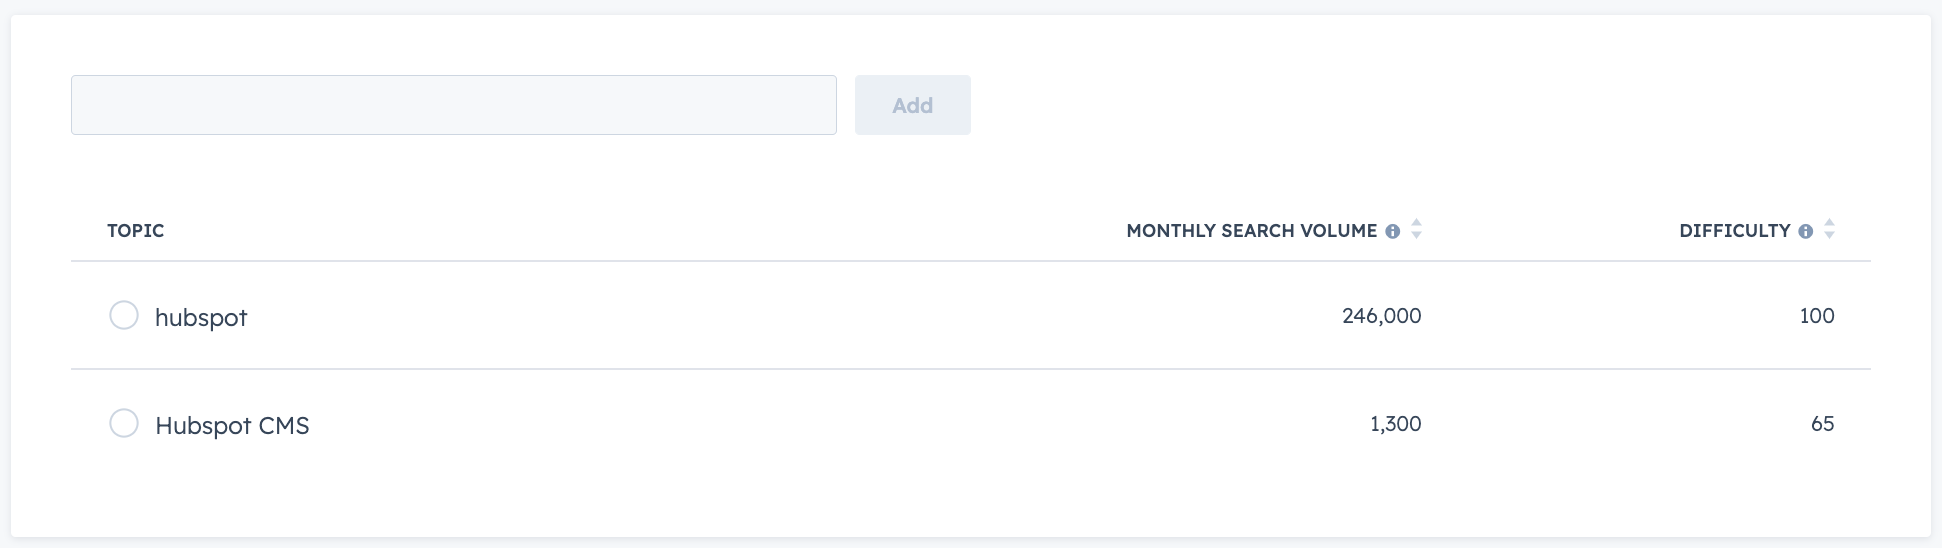Click the Difficulty column header label
The width and height of the screenshot is (1942, 548).
coord(1734,231)
